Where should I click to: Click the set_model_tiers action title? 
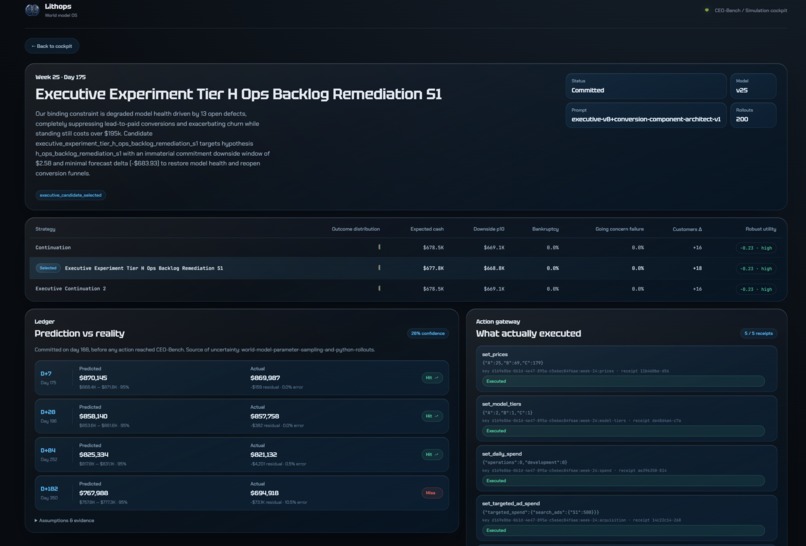click(x=502, y=404)
